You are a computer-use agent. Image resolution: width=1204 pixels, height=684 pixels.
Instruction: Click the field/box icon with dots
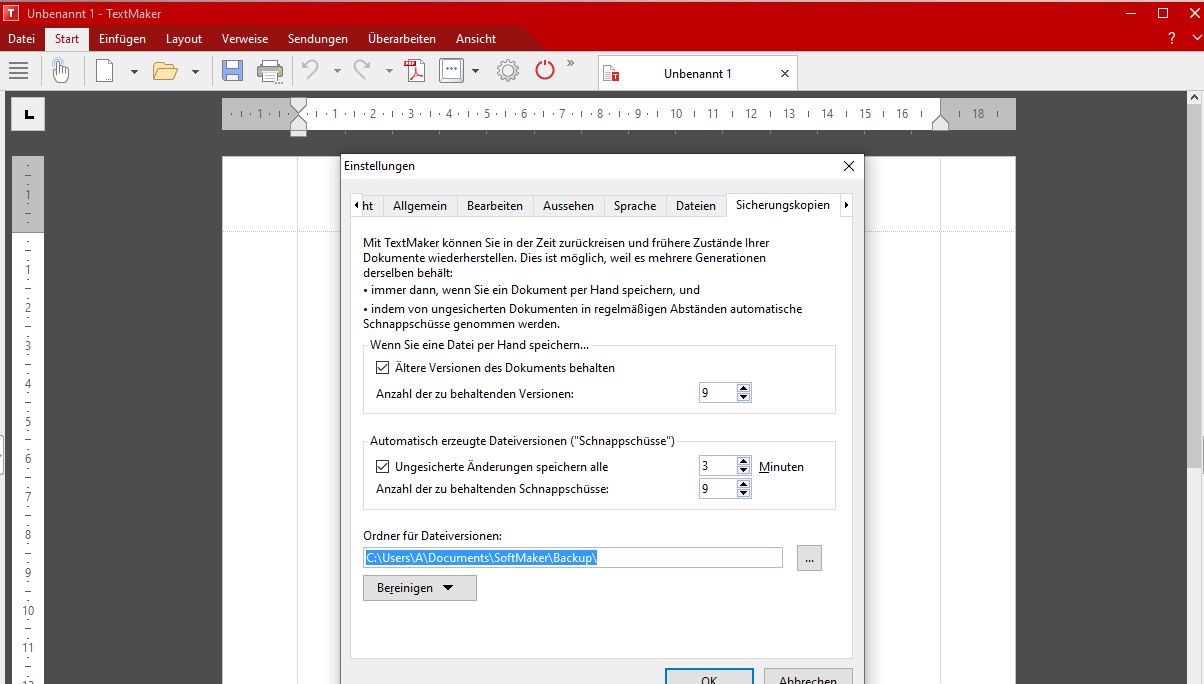click(x=451, y=71)
